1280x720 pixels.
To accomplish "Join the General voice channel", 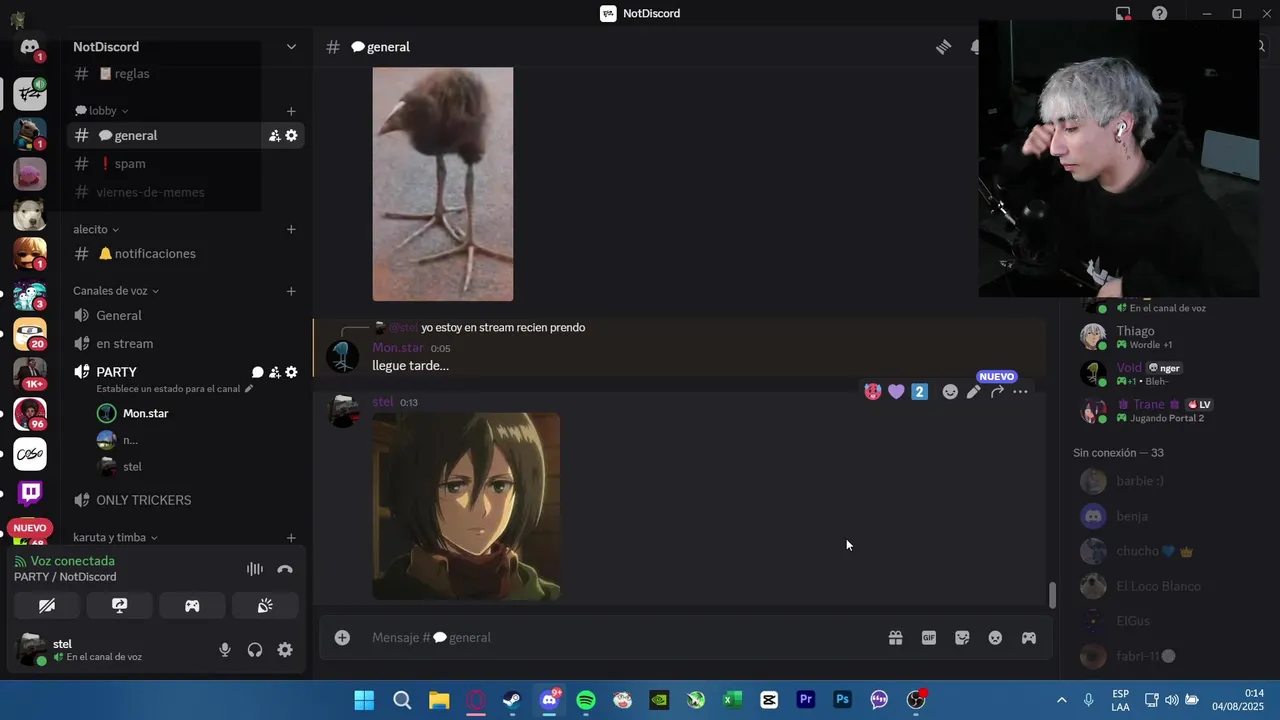I will pyautogui.click(x=185, y=316).
